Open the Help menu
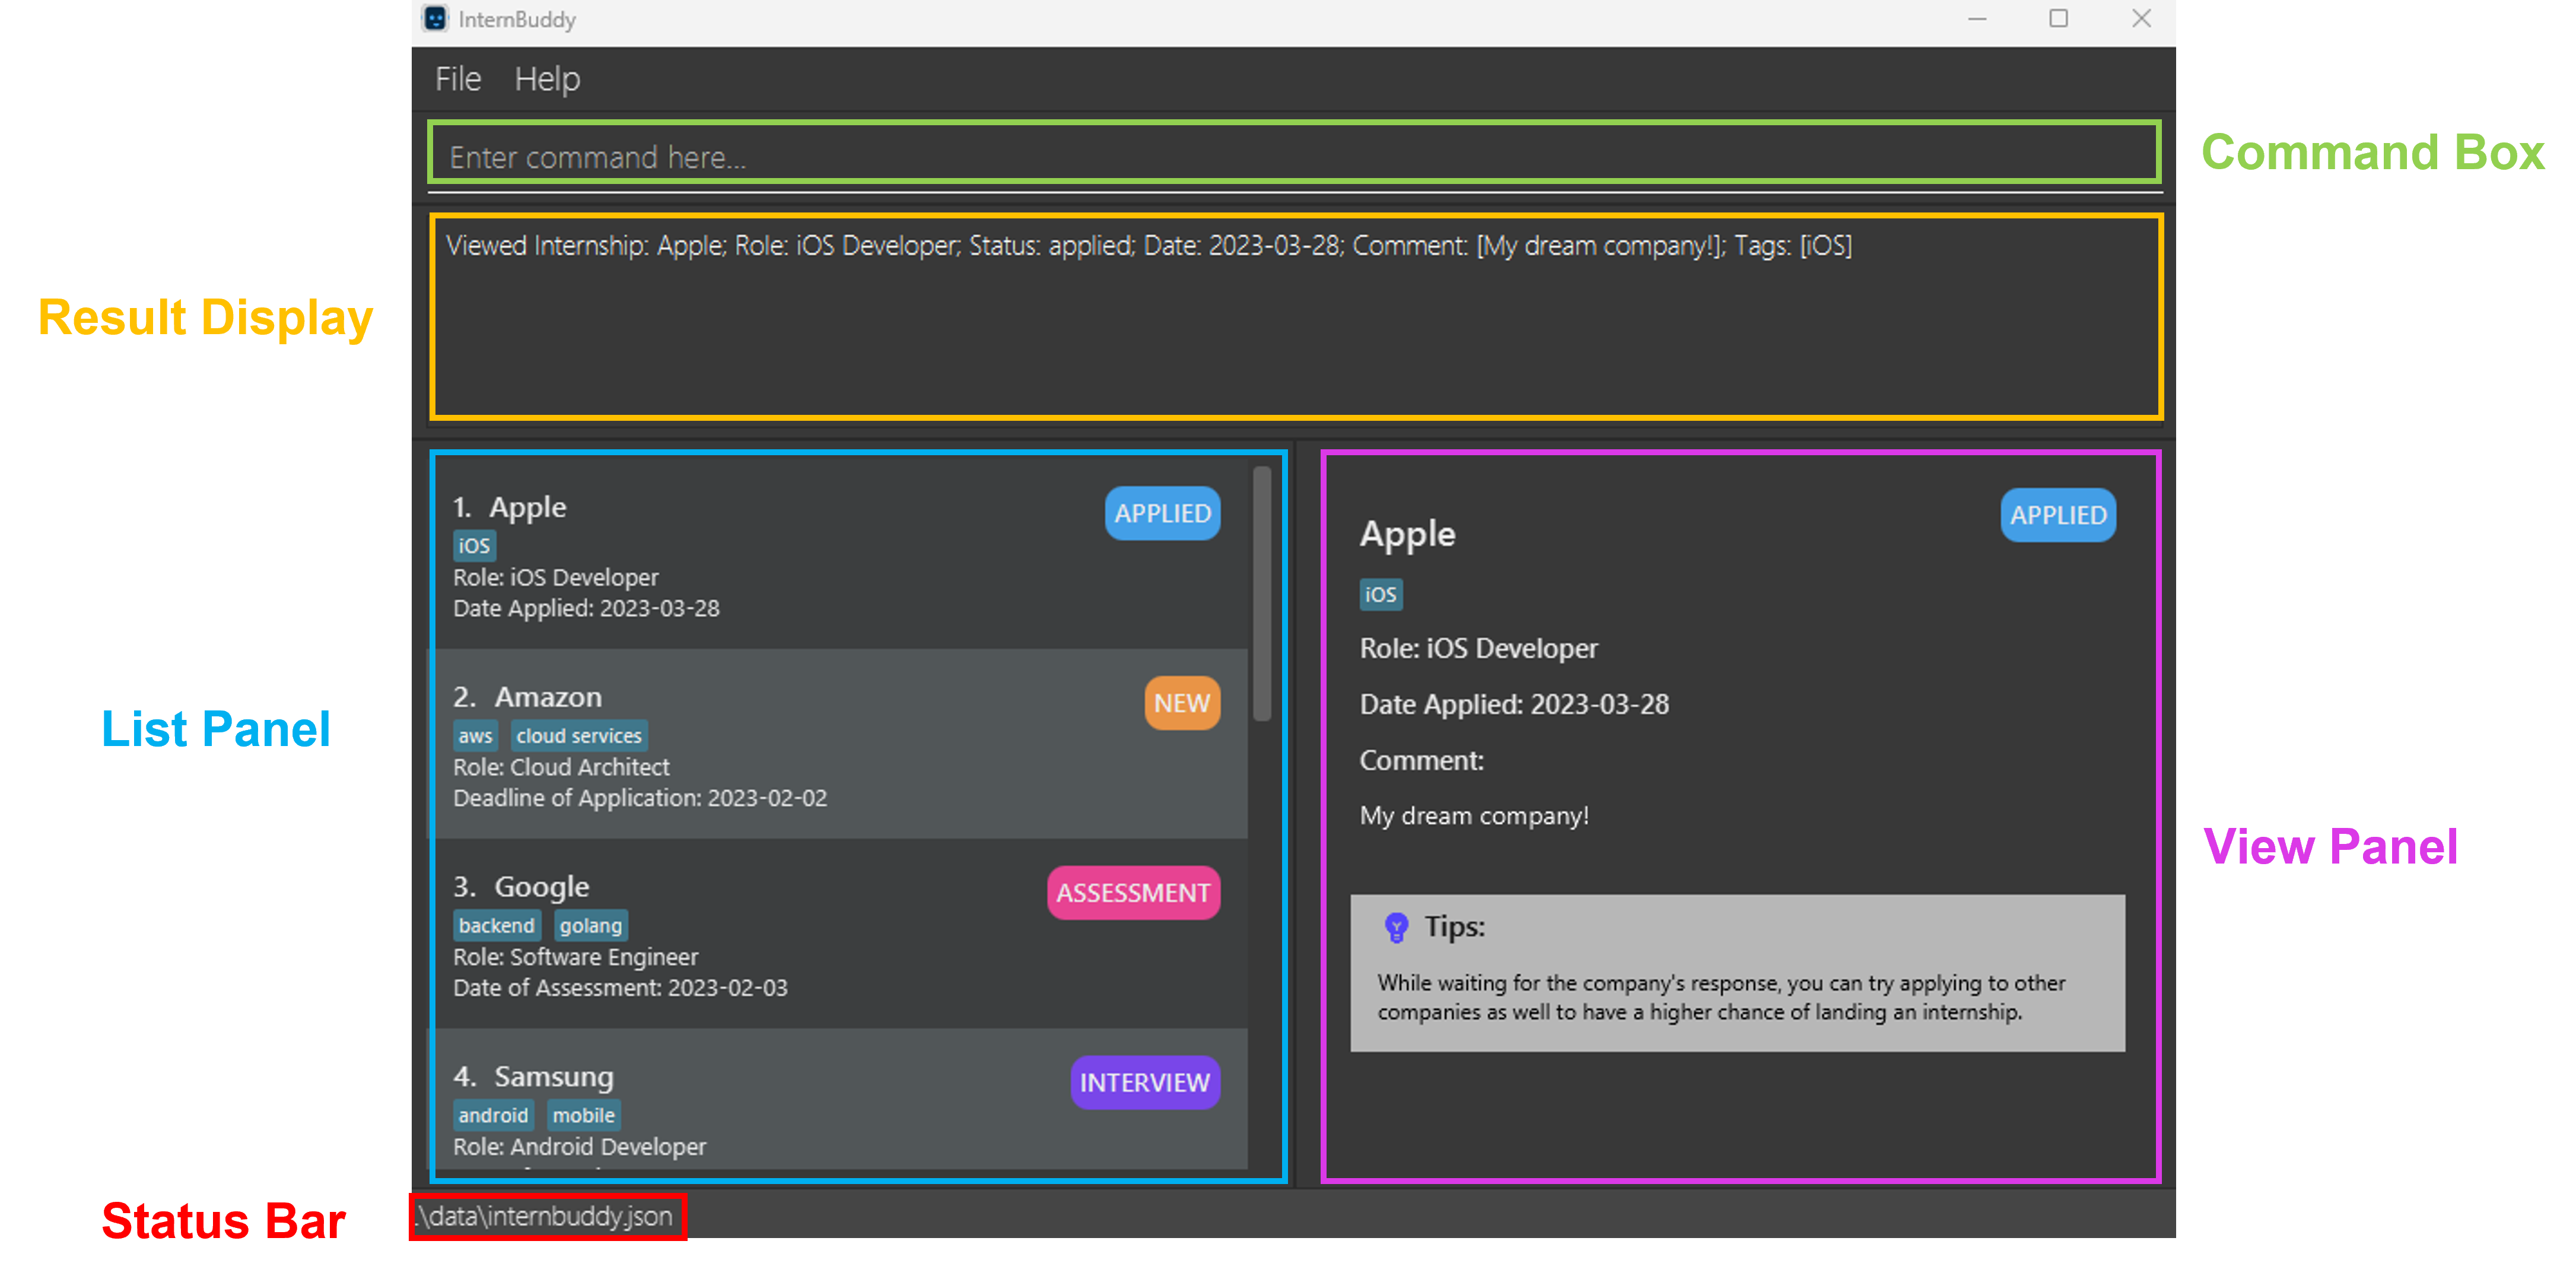 tap(547, 79)
